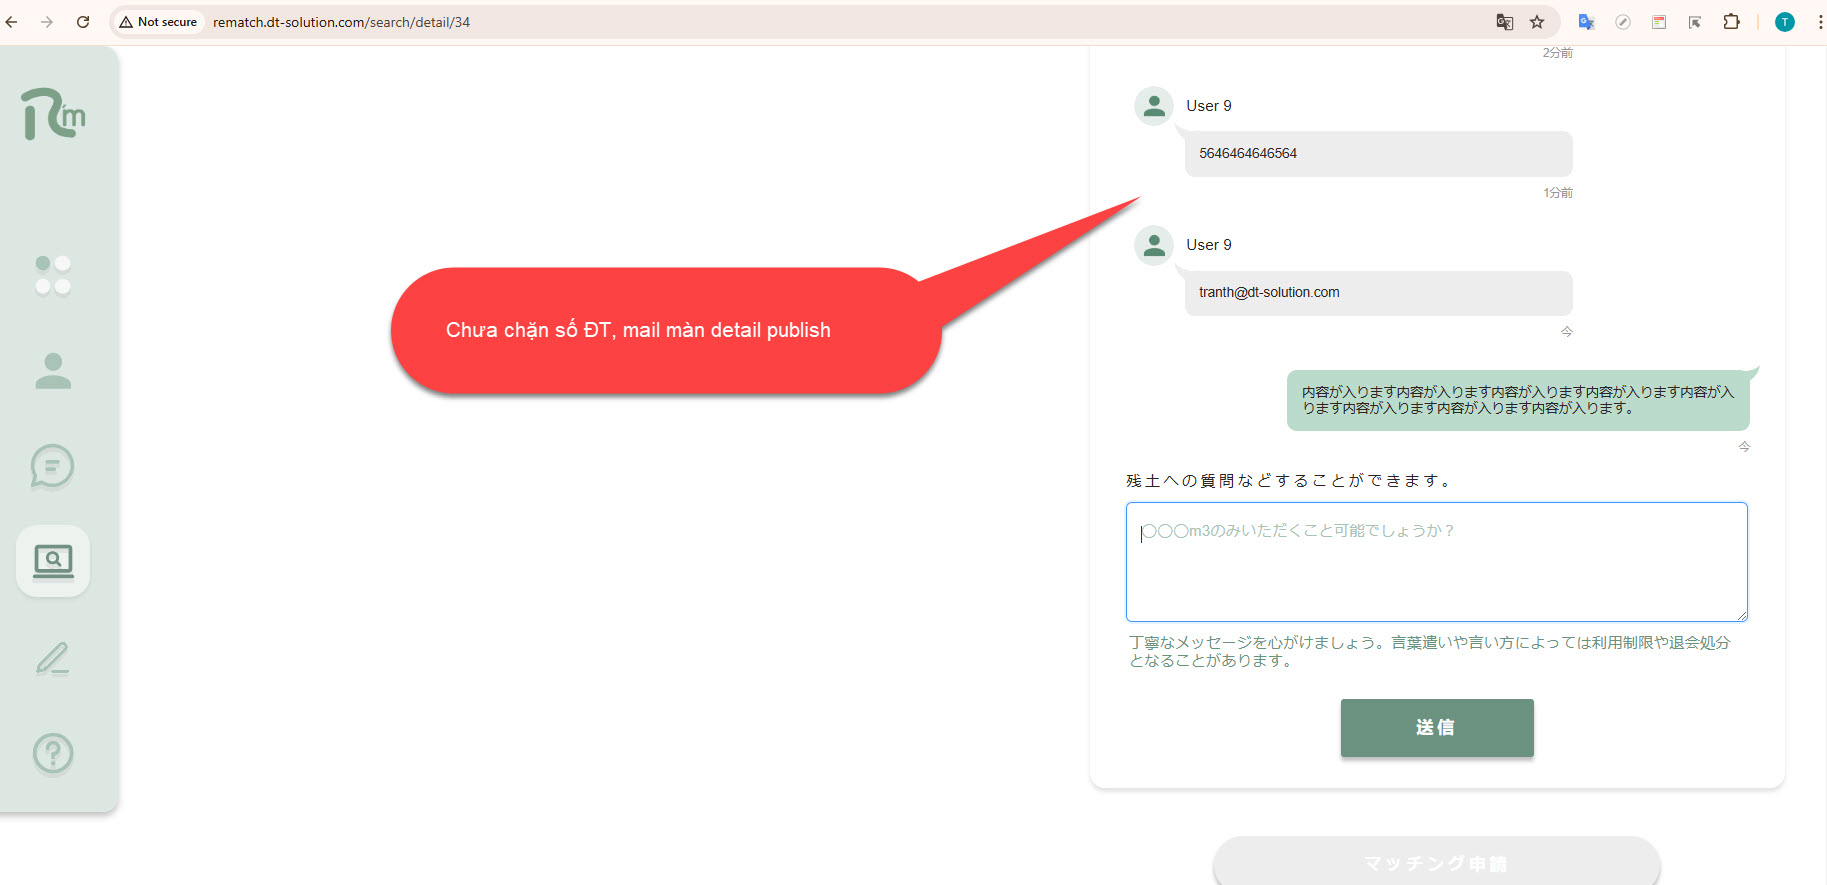
Task: Click the マッチング申請 button
Action: (x=1436, y=862)
